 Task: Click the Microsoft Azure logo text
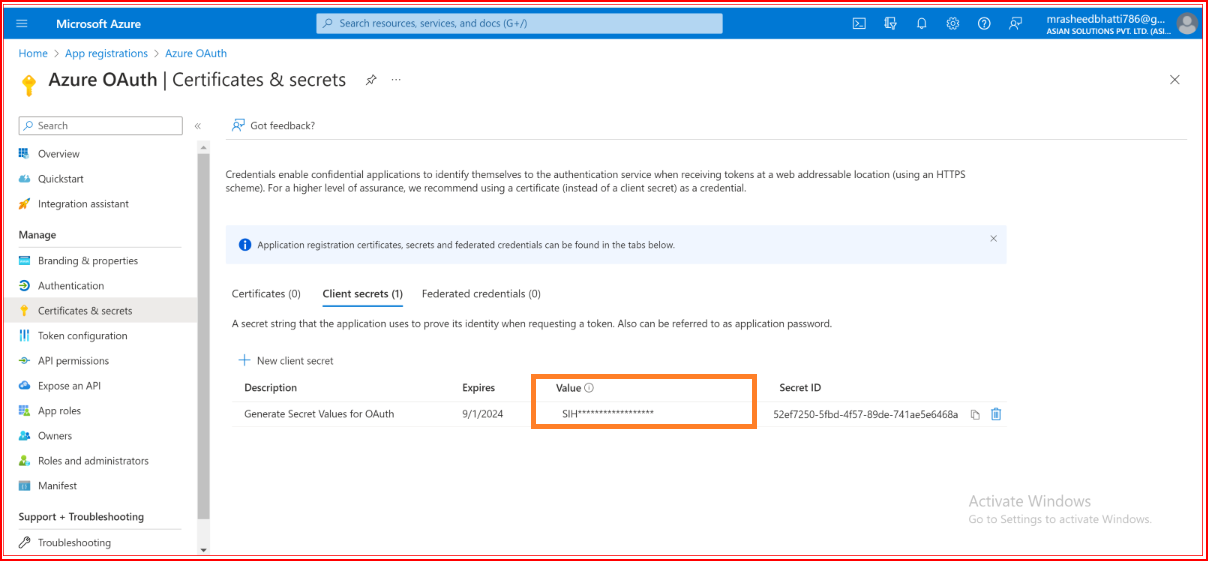(x=98, y=23)
